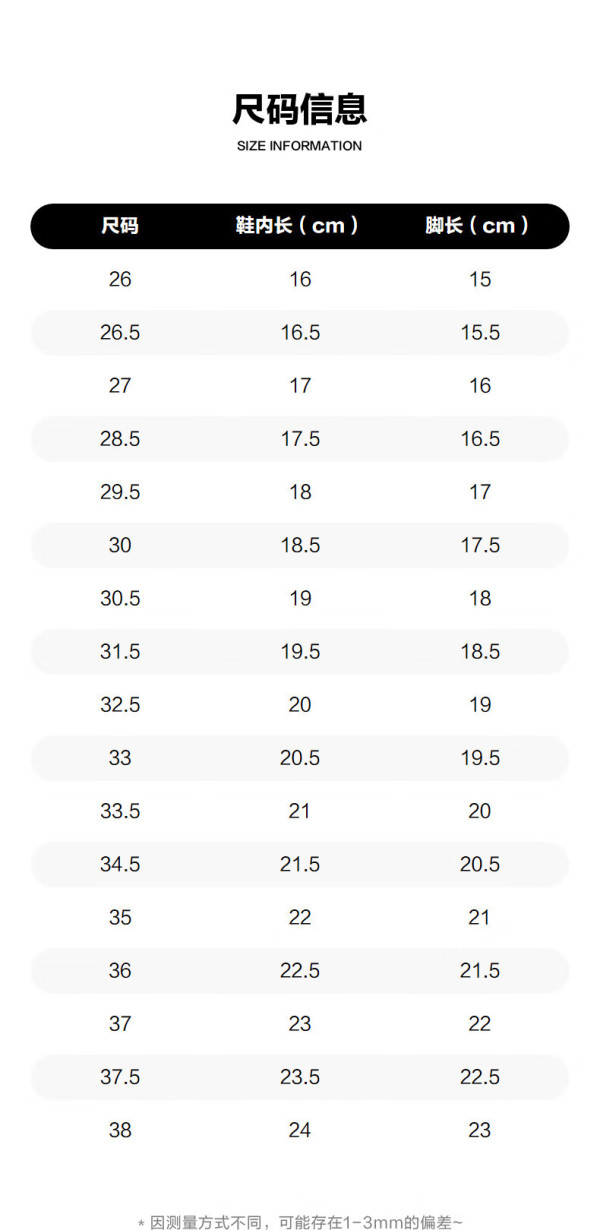Click inner length value 24
600x1230 pixels.
[x=300, y=1130]
